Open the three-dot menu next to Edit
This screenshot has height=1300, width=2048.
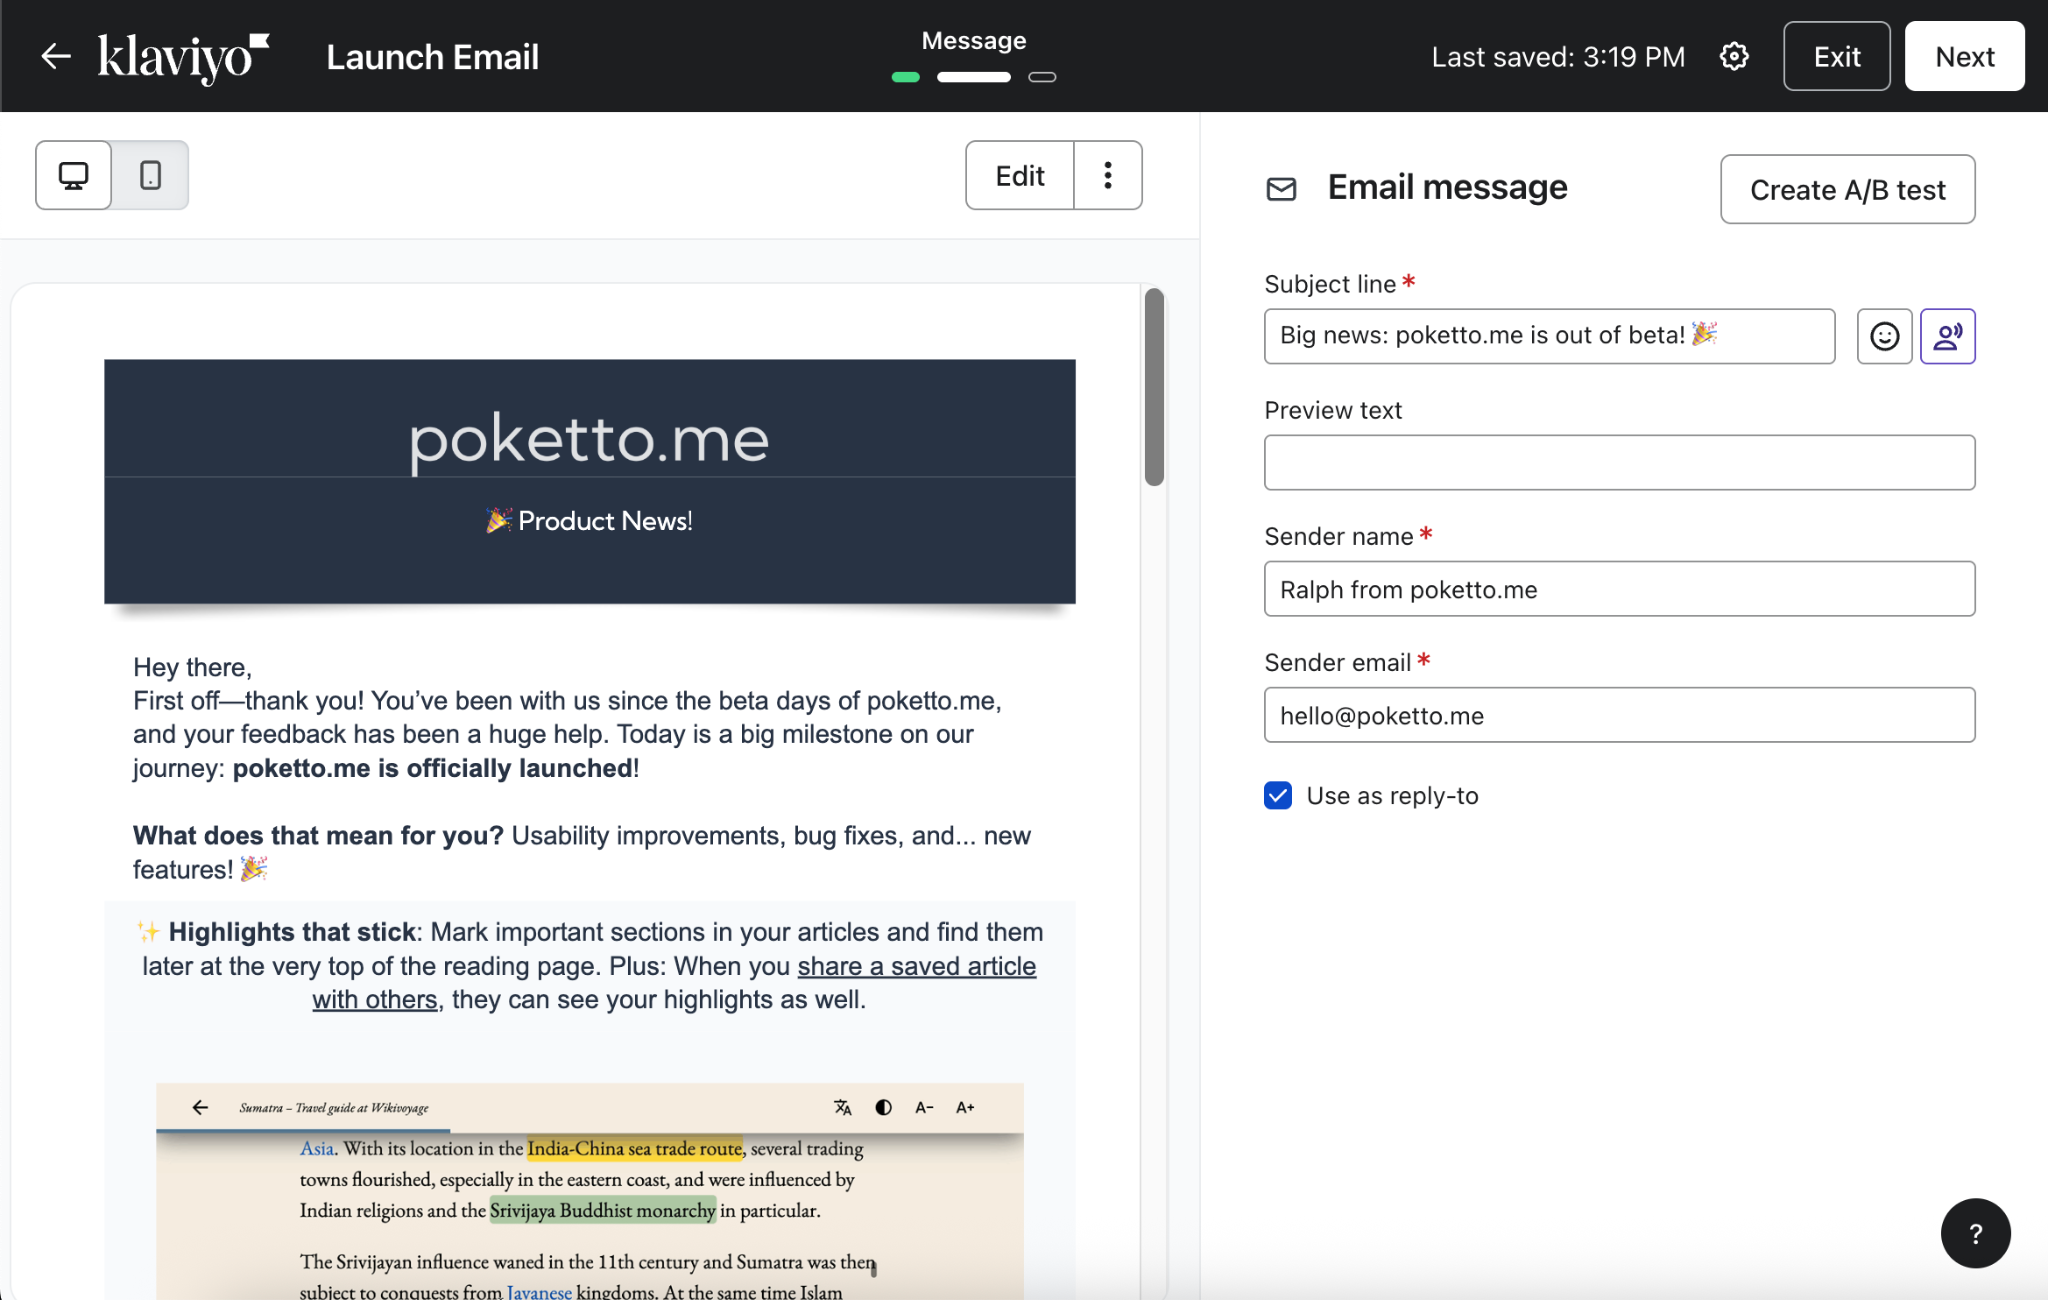pos(1107,175)
